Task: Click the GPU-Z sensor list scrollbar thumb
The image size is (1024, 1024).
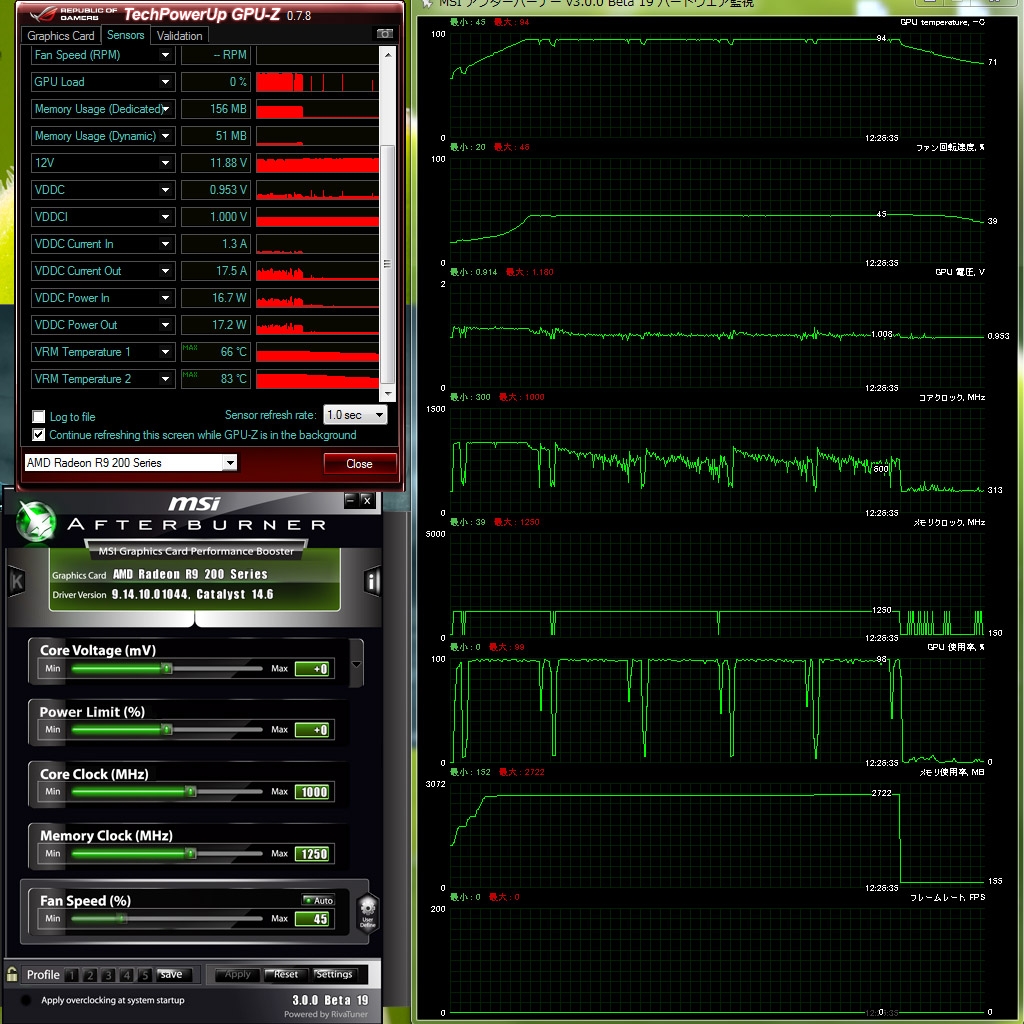Action: point(388,264)
